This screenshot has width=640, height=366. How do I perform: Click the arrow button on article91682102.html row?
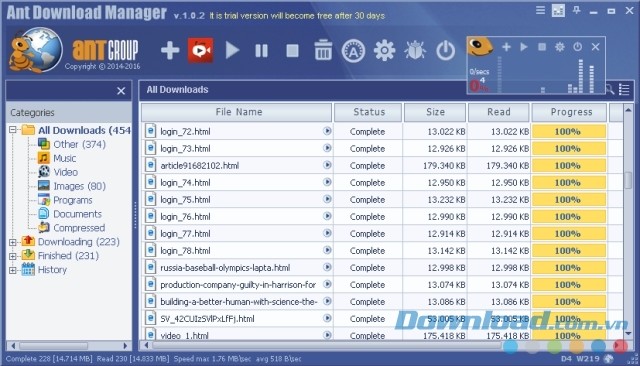327,165
